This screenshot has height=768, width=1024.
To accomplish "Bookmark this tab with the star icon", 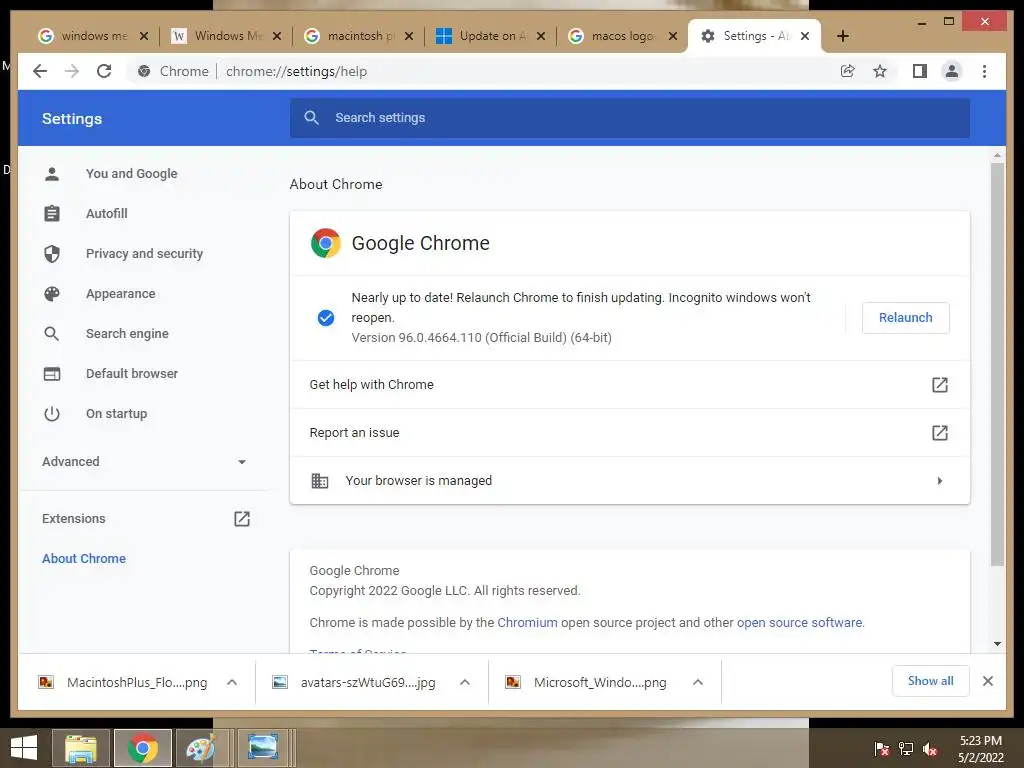I will coord(880,71).
